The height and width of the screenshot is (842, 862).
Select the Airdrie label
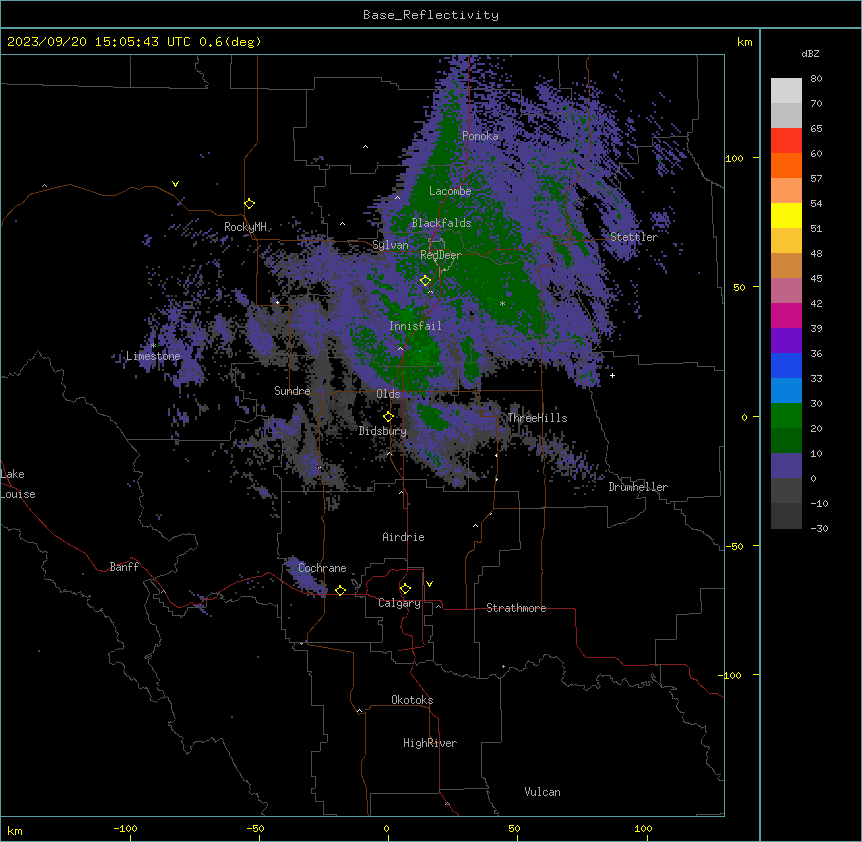pos(404,537)
